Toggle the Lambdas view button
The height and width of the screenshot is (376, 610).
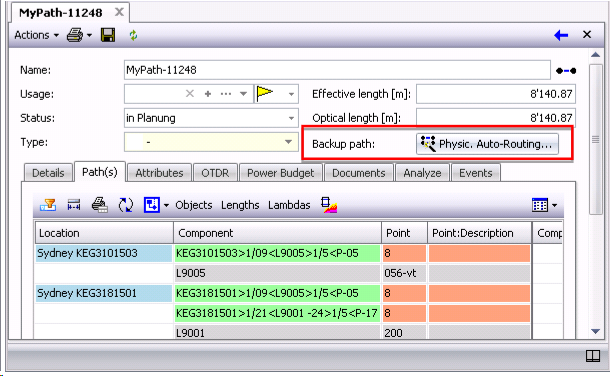click(289, 205)
